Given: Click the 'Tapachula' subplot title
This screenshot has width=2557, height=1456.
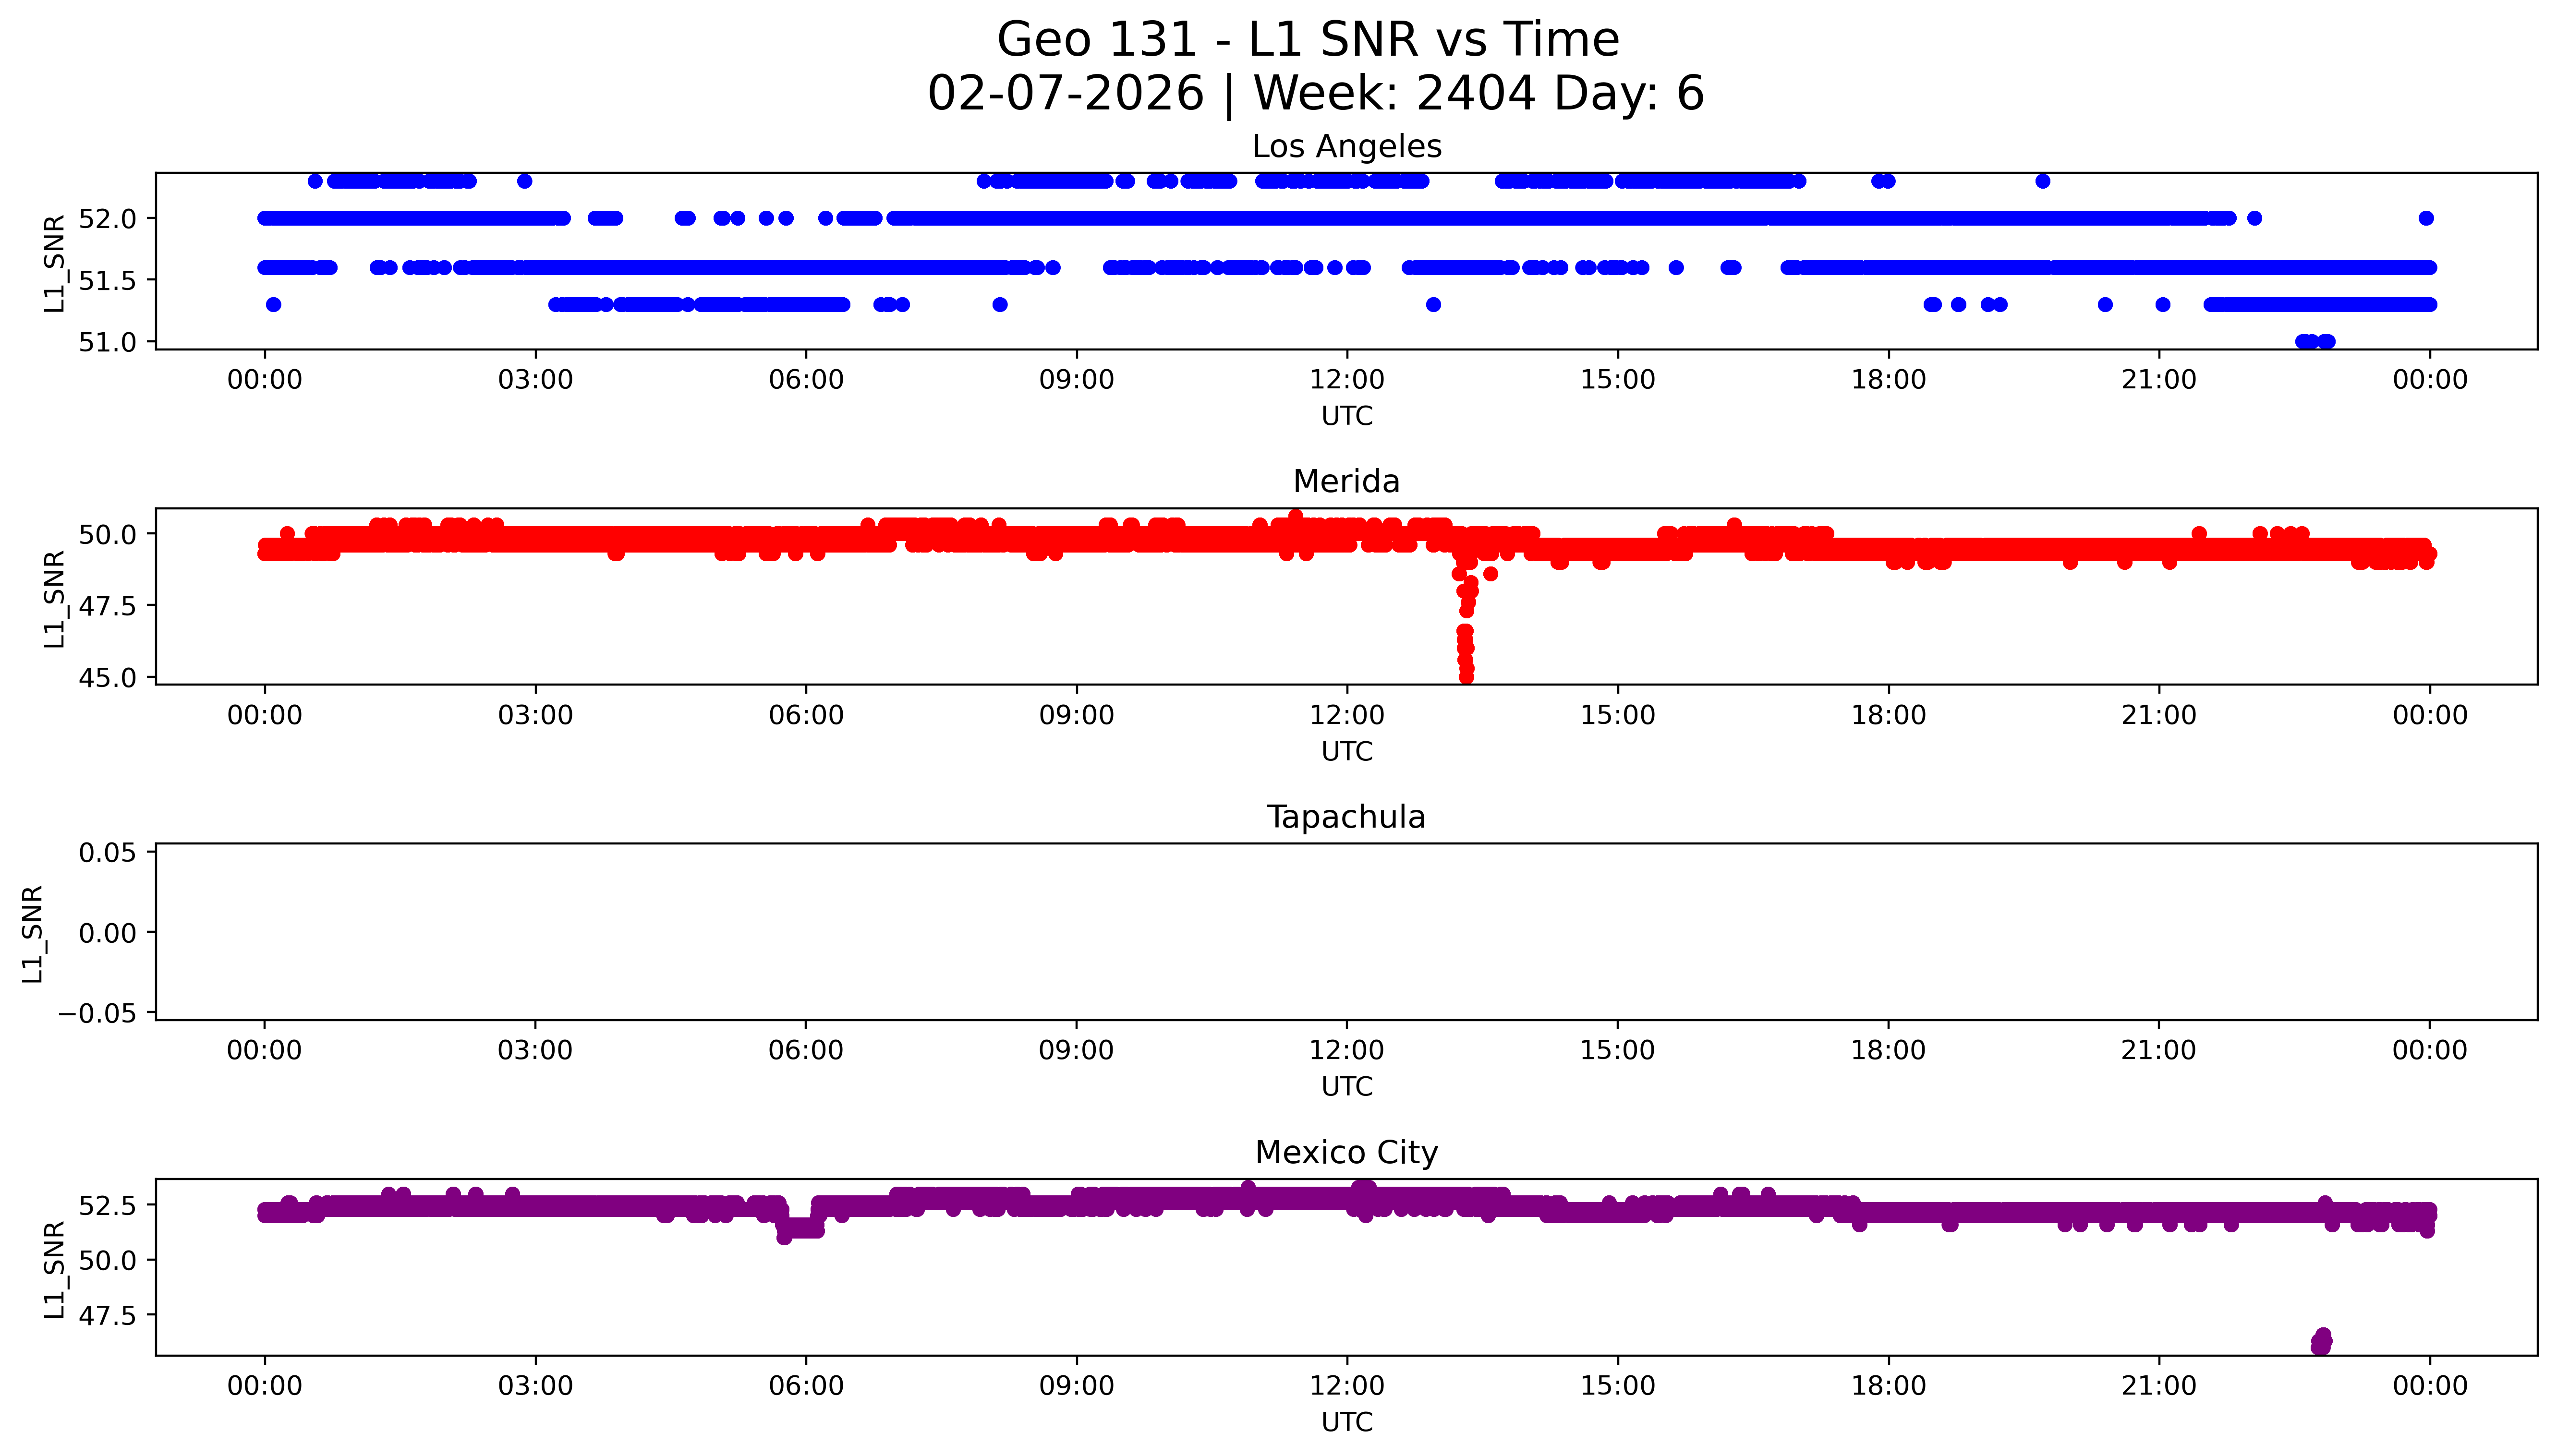Looking at the screenshot, I should pos(1346,817).
